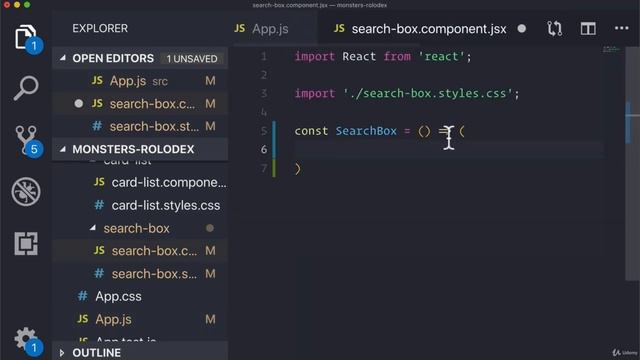Click line number 5 in the gutter

tap(264, 131)
